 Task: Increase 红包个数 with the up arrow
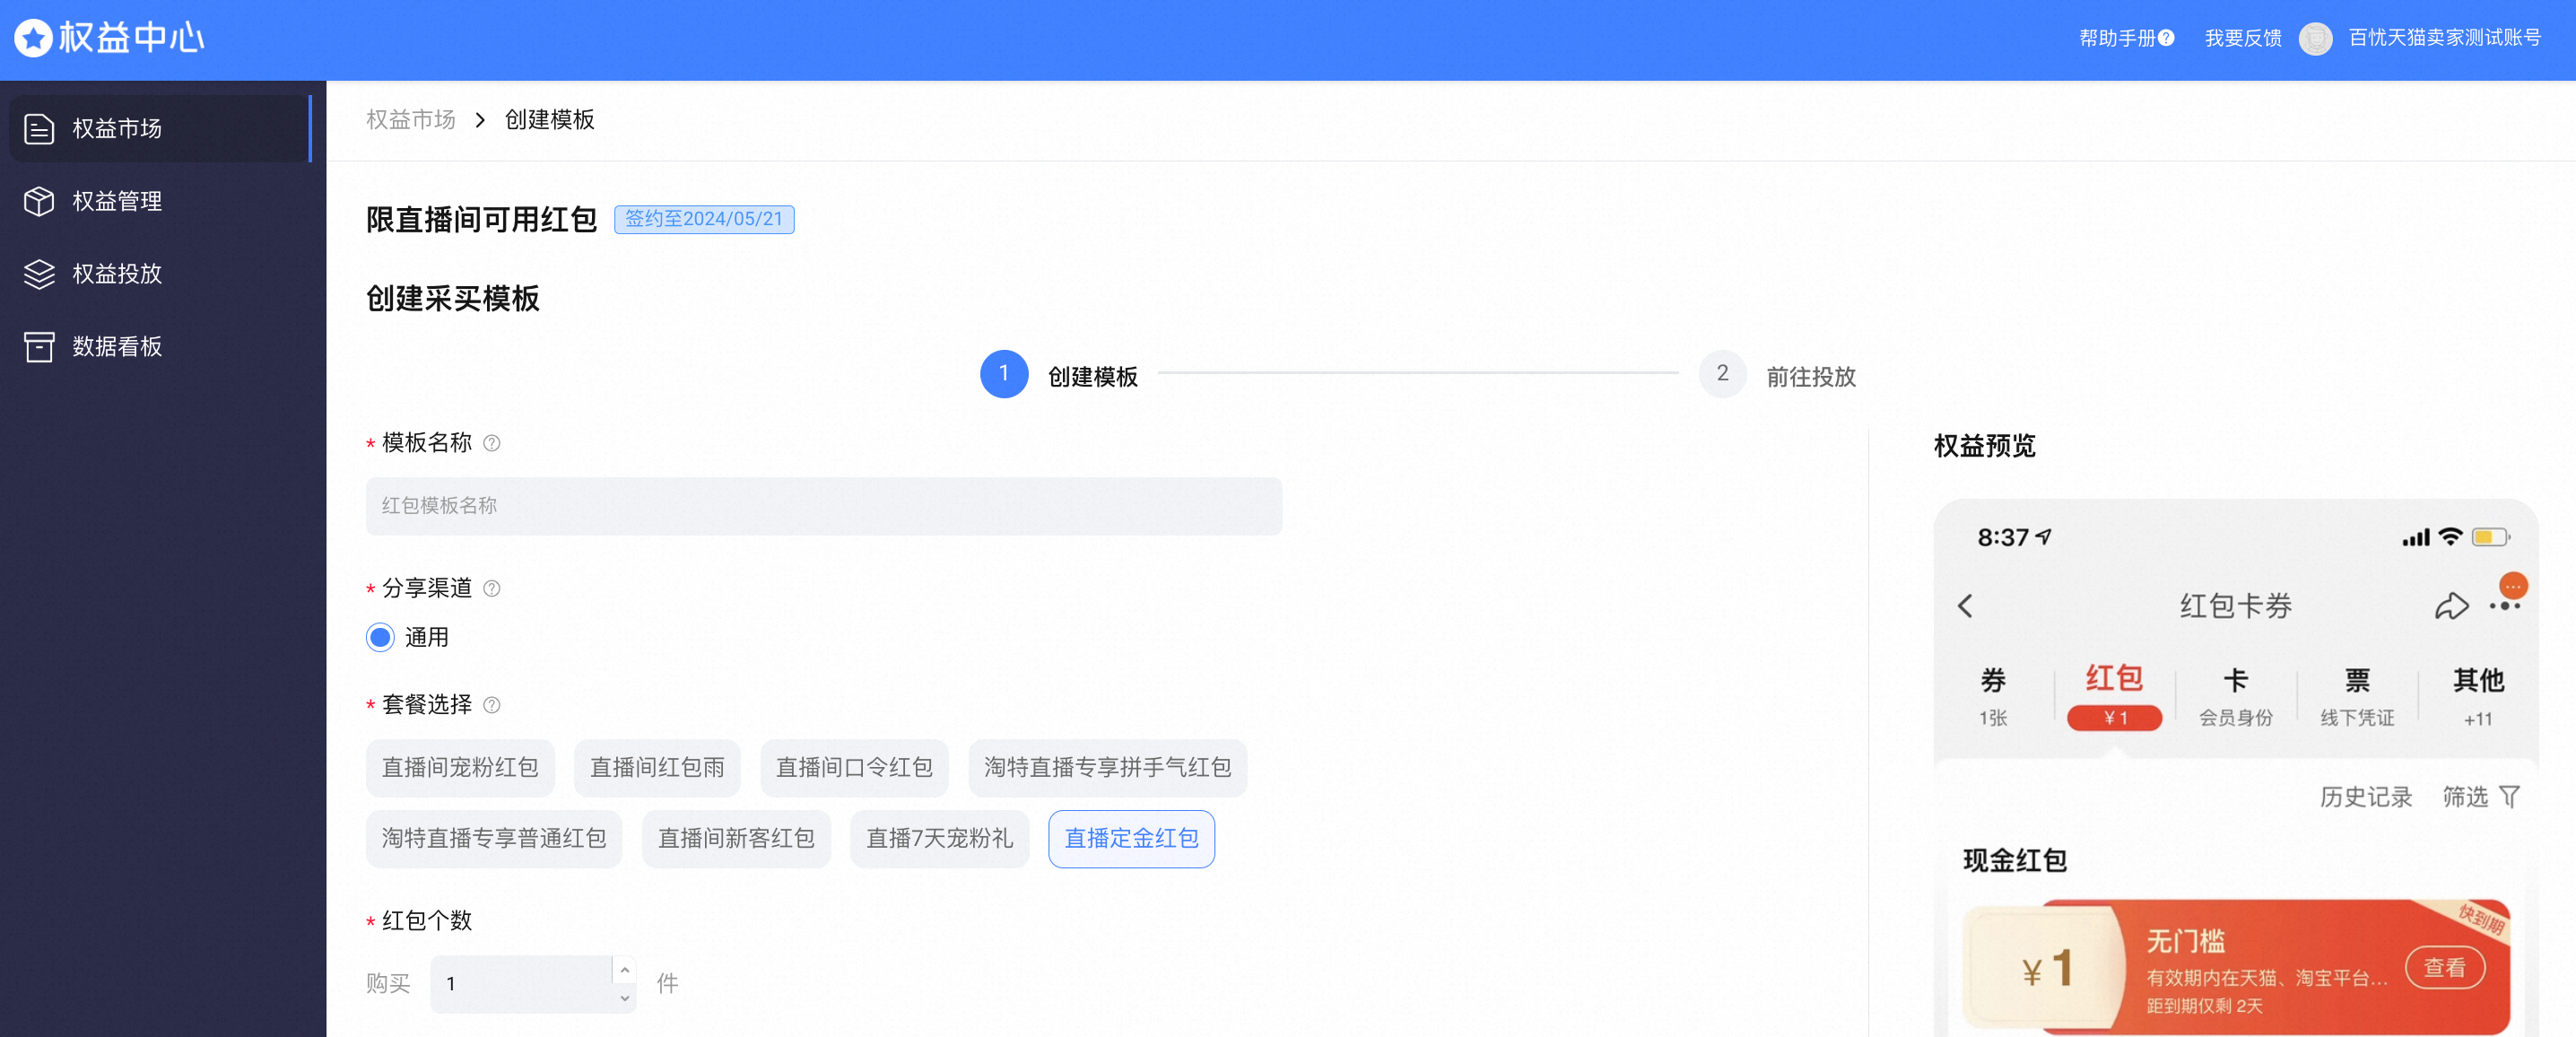coord(624,970)
